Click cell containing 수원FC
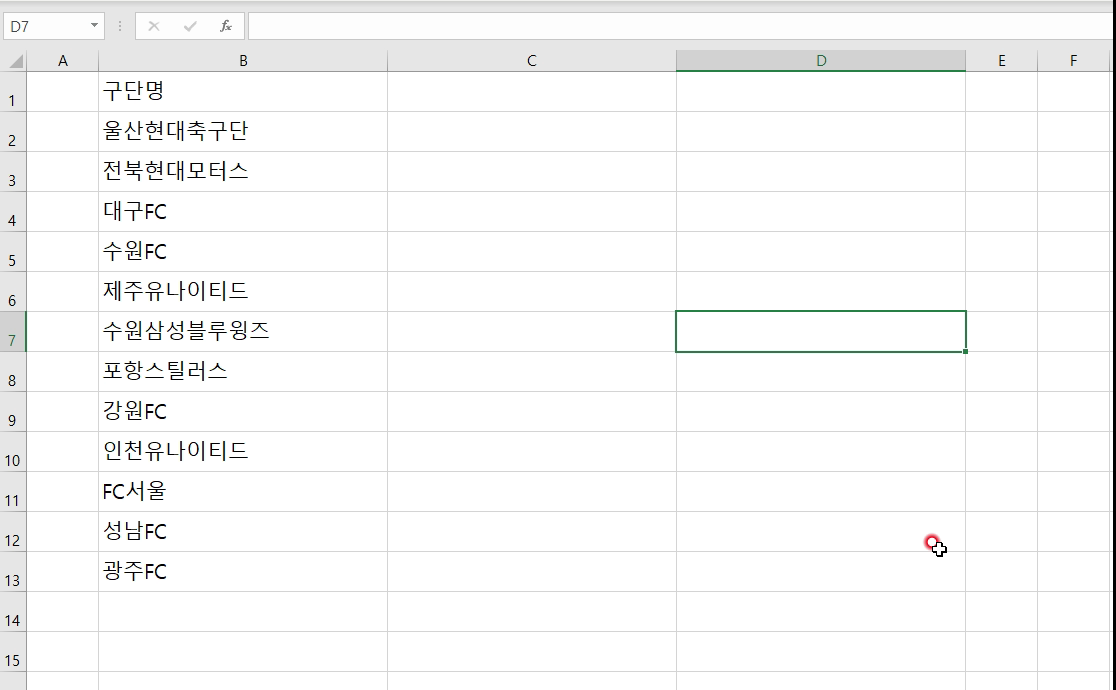Viewport: 1116px width, 690px height. [x=243, y=251]
